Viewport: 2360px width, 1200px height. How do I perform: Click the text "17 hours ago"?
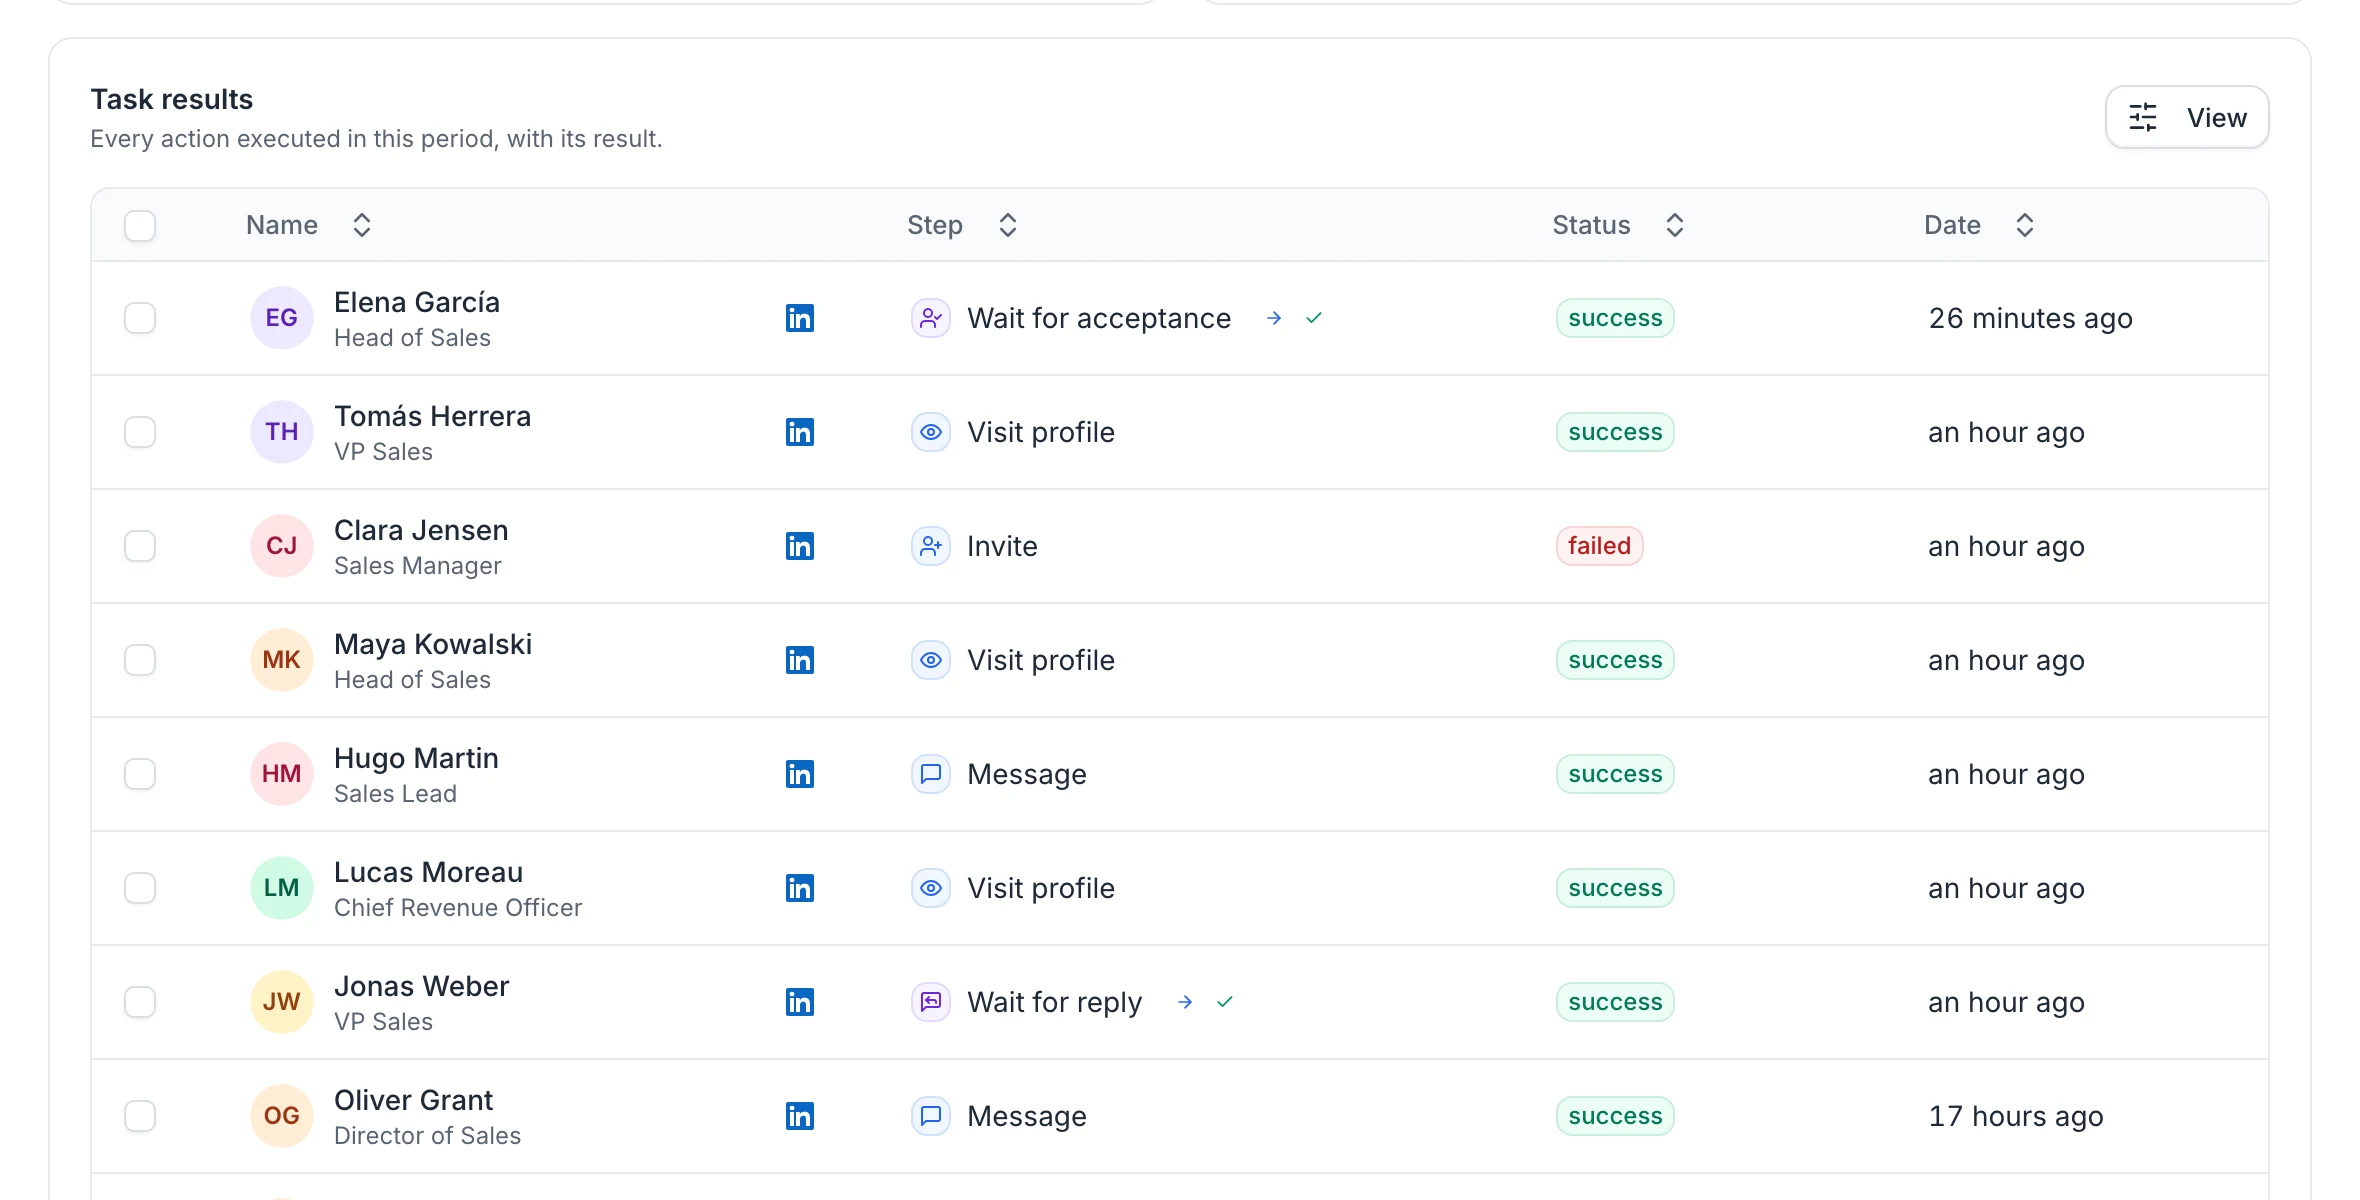2015,1116
